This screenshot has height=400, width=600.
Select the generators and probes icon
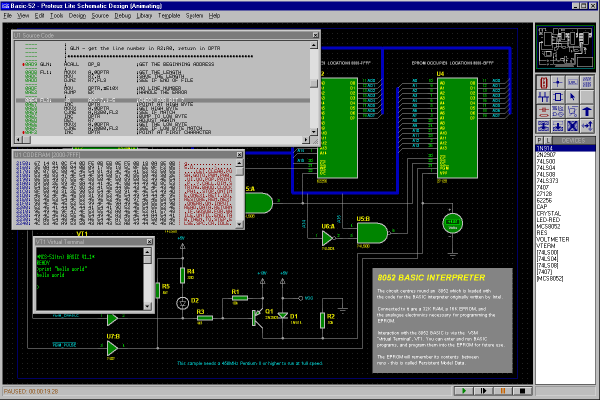point(558,111)
